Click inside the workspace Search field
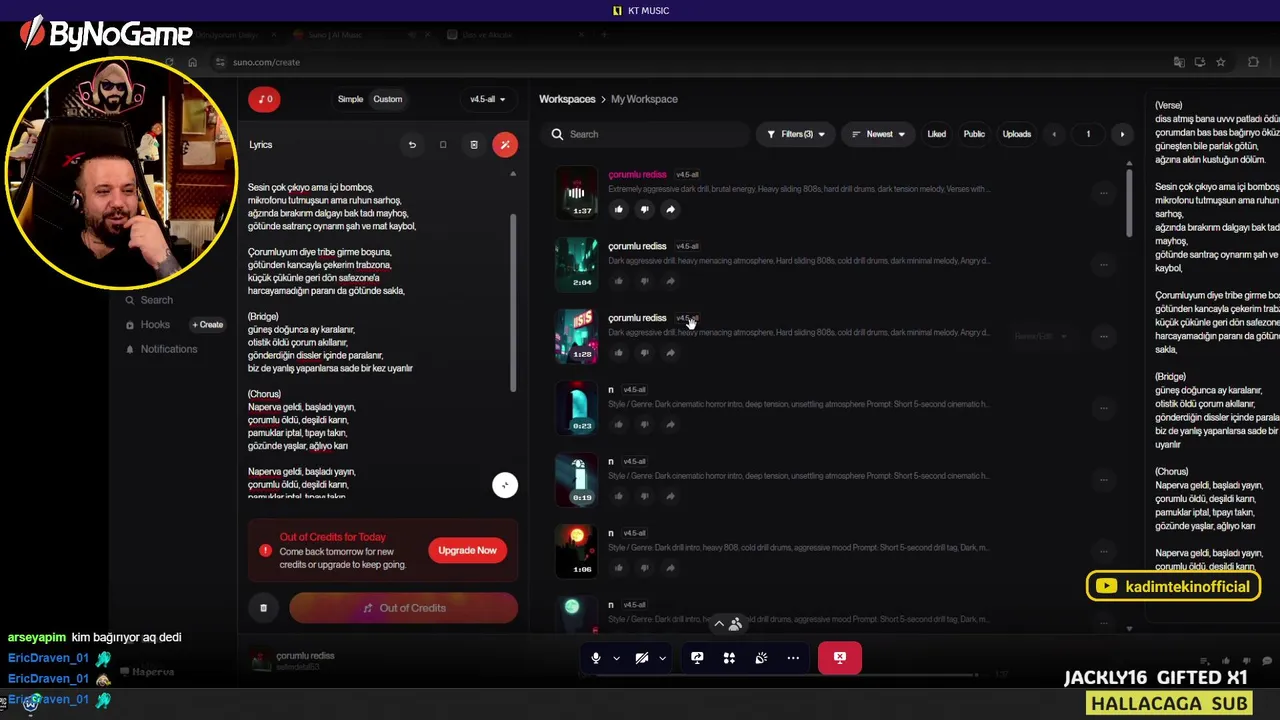Viewport: 1280px width, 720px height. click(646, 134)
